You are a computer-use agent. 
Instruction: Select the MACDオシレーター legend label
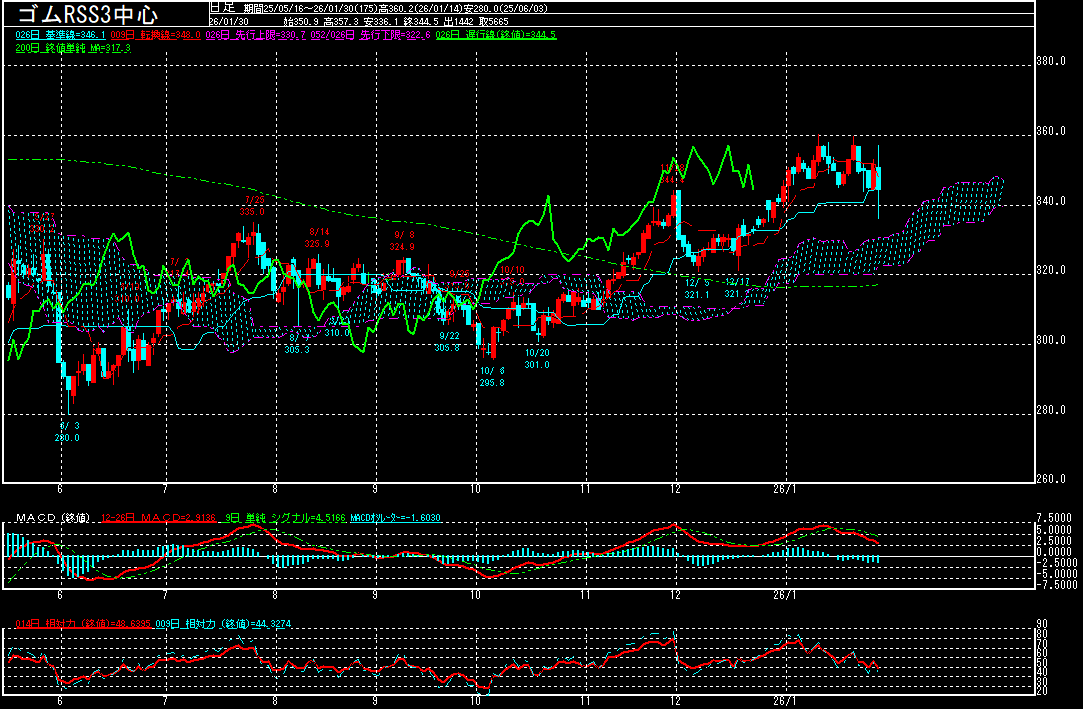point(398,518)
